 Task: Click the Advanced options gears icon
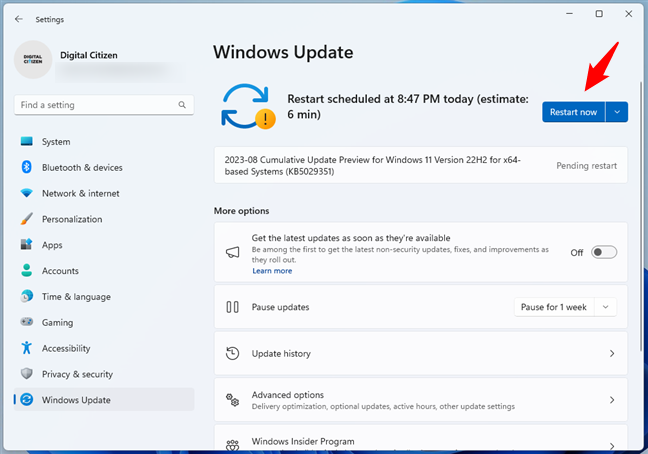pos(233,400)
